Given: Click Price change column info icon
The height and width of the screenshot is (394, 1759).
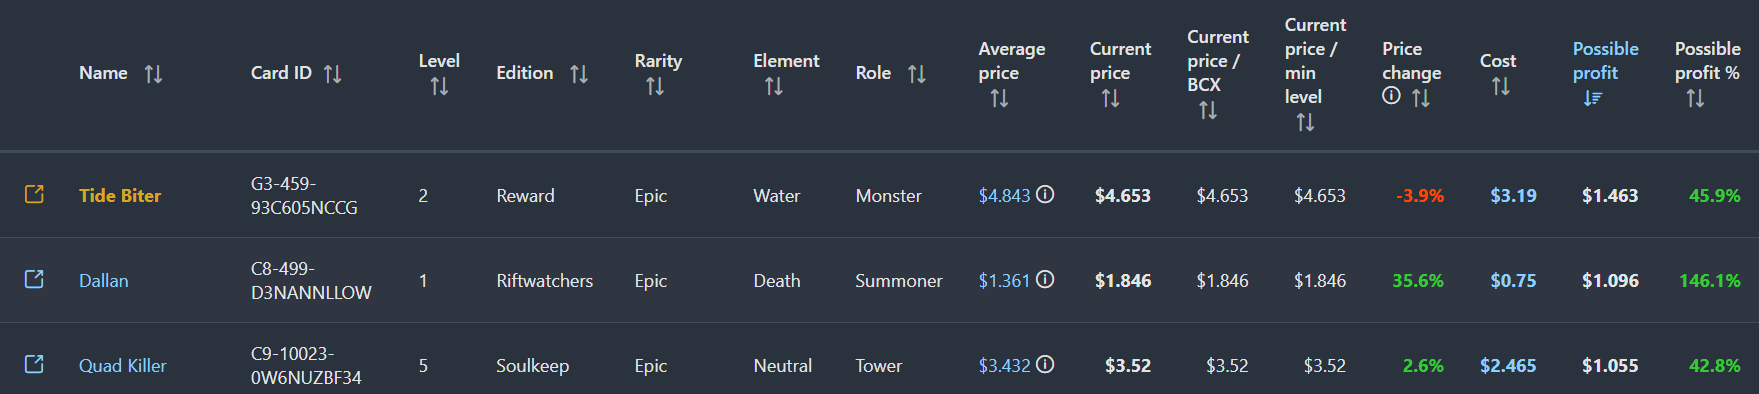Looking at the screenshot, I should coord(1391,96).
